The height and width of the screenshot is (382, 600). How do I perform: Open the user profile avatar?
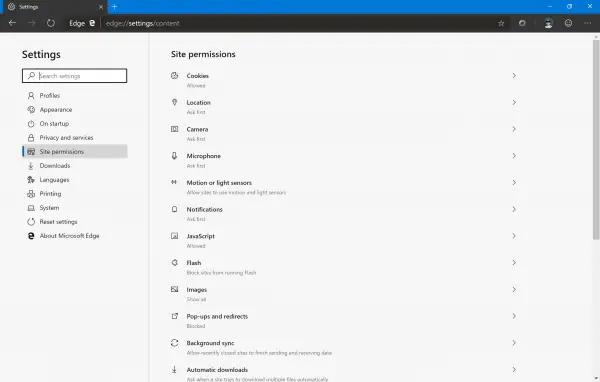(548, 23)
